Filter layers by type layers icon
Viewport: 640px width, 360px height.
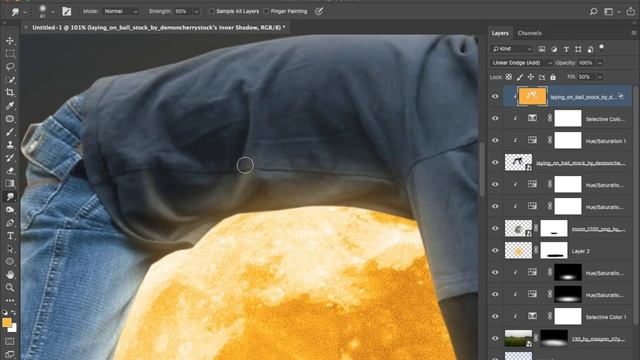tap(566, 49)
